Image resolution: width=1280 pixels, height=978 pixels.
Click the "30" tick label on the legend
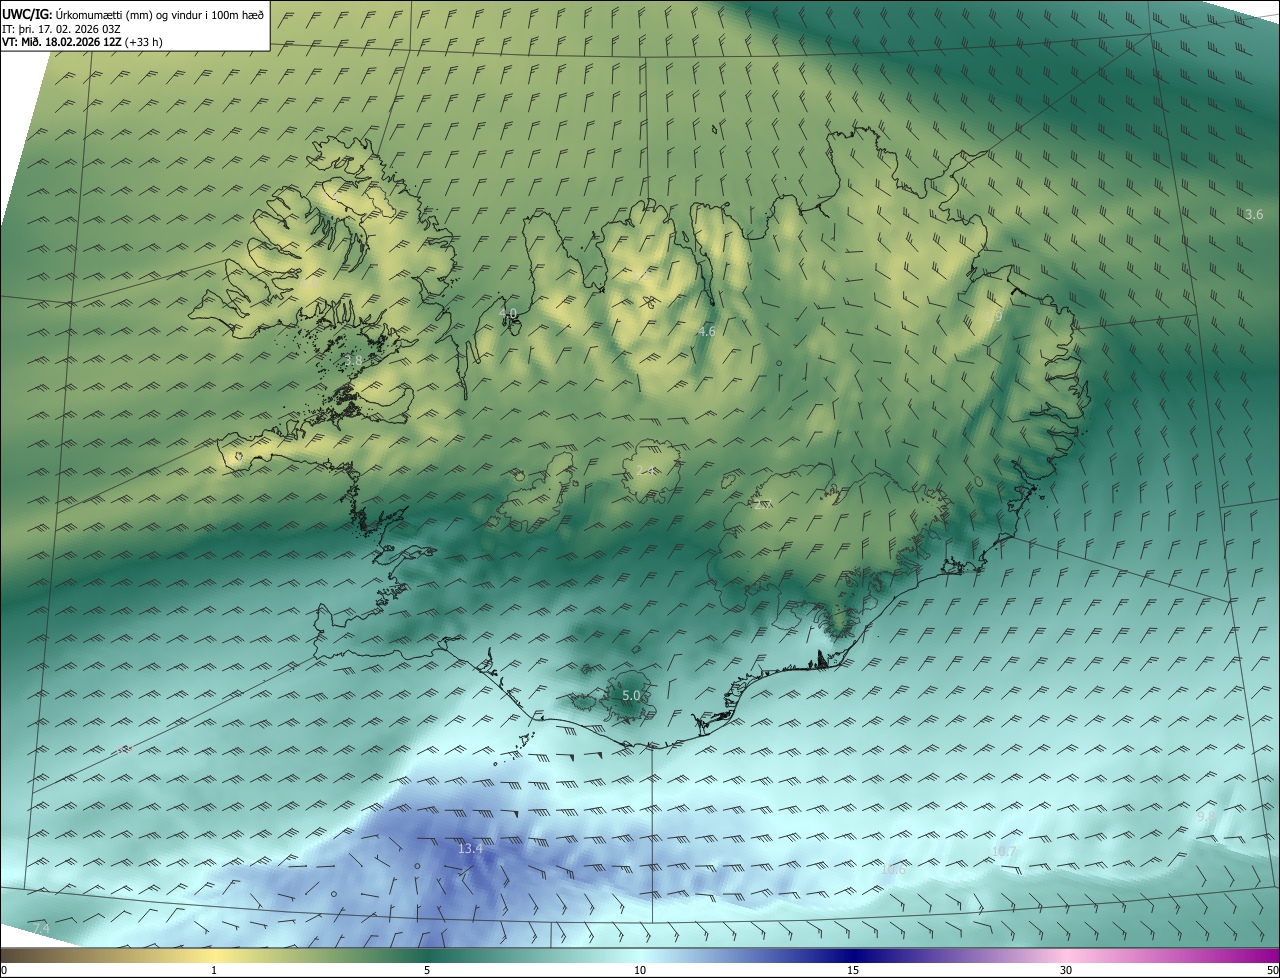point(1066,971)
